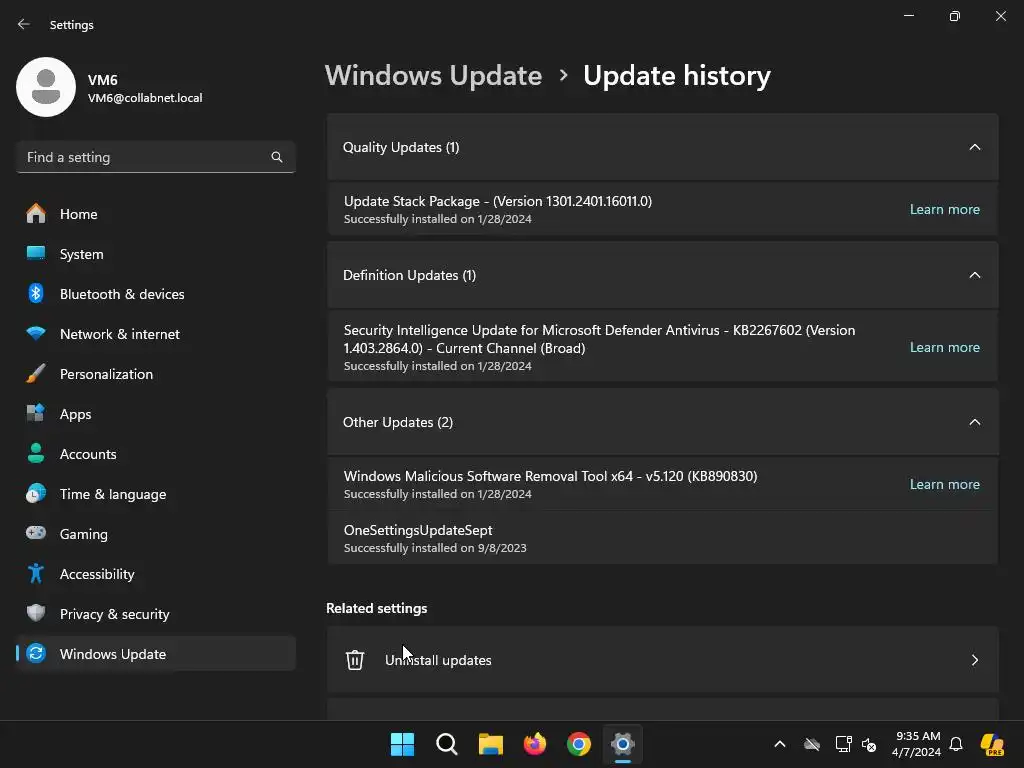Click the Apps icon in sidebar

click(36, 413)
